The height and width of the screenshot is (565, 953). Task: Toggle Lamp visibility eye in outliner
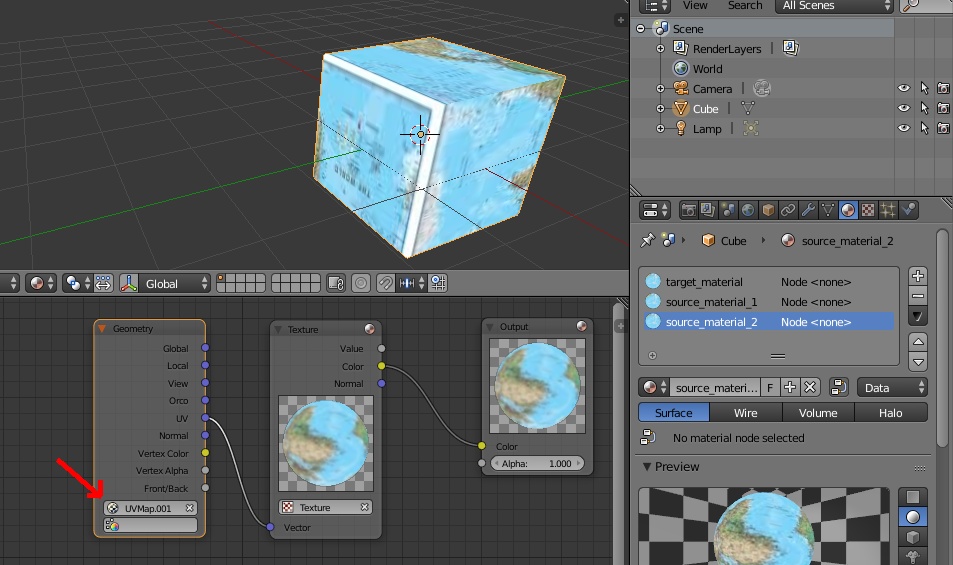coord(904,128)
